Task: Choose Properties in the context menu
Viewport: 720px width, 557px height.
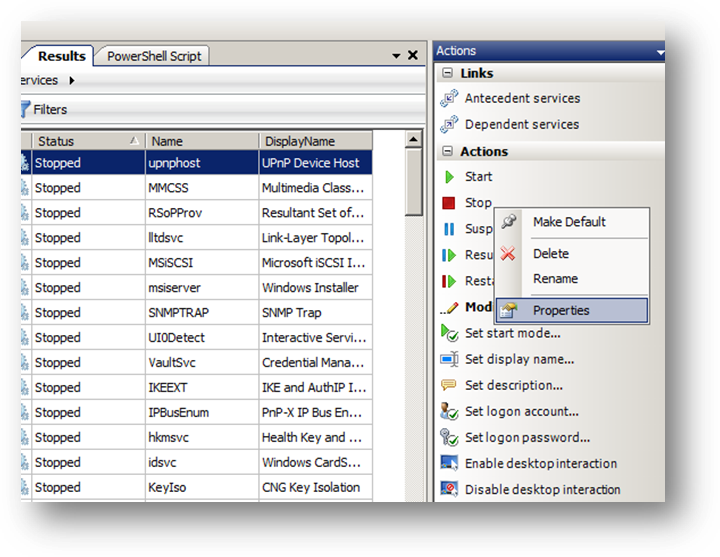Action: point(560,310)
